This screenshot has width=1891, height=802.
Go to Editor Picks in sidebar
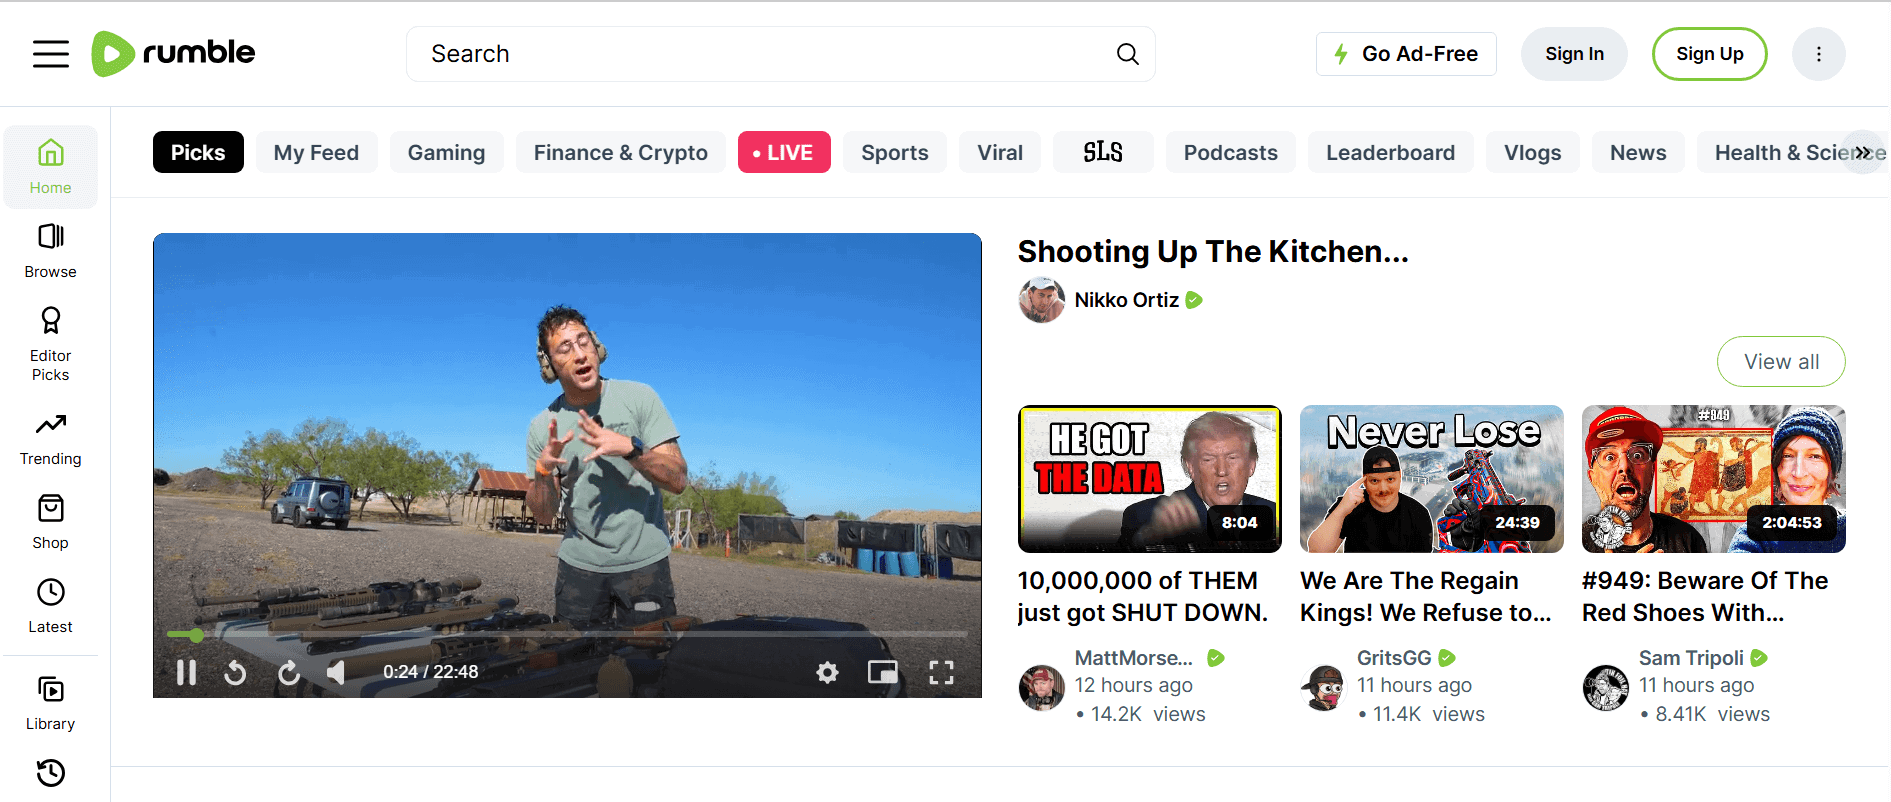[50, 343]
